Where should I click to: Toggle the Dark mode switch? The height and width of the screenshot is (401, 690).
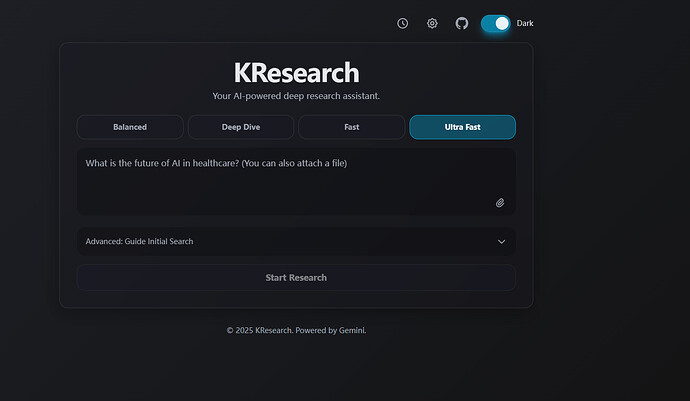click(x=495, y=23)
